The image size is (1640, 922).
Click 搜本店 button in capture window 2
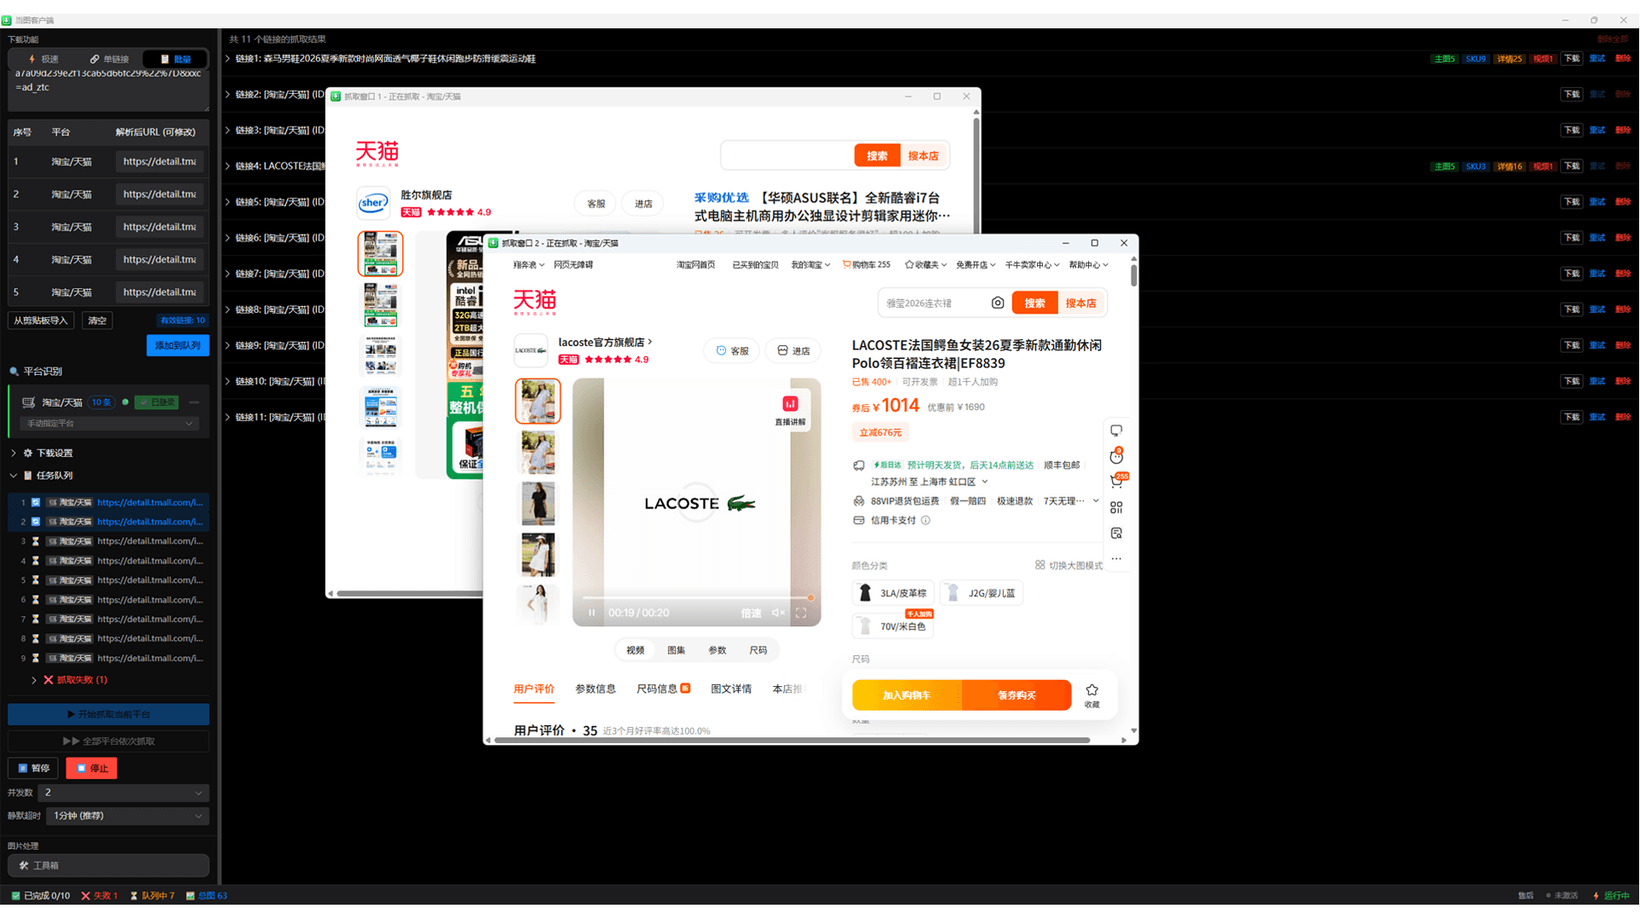click(1080, 303)
